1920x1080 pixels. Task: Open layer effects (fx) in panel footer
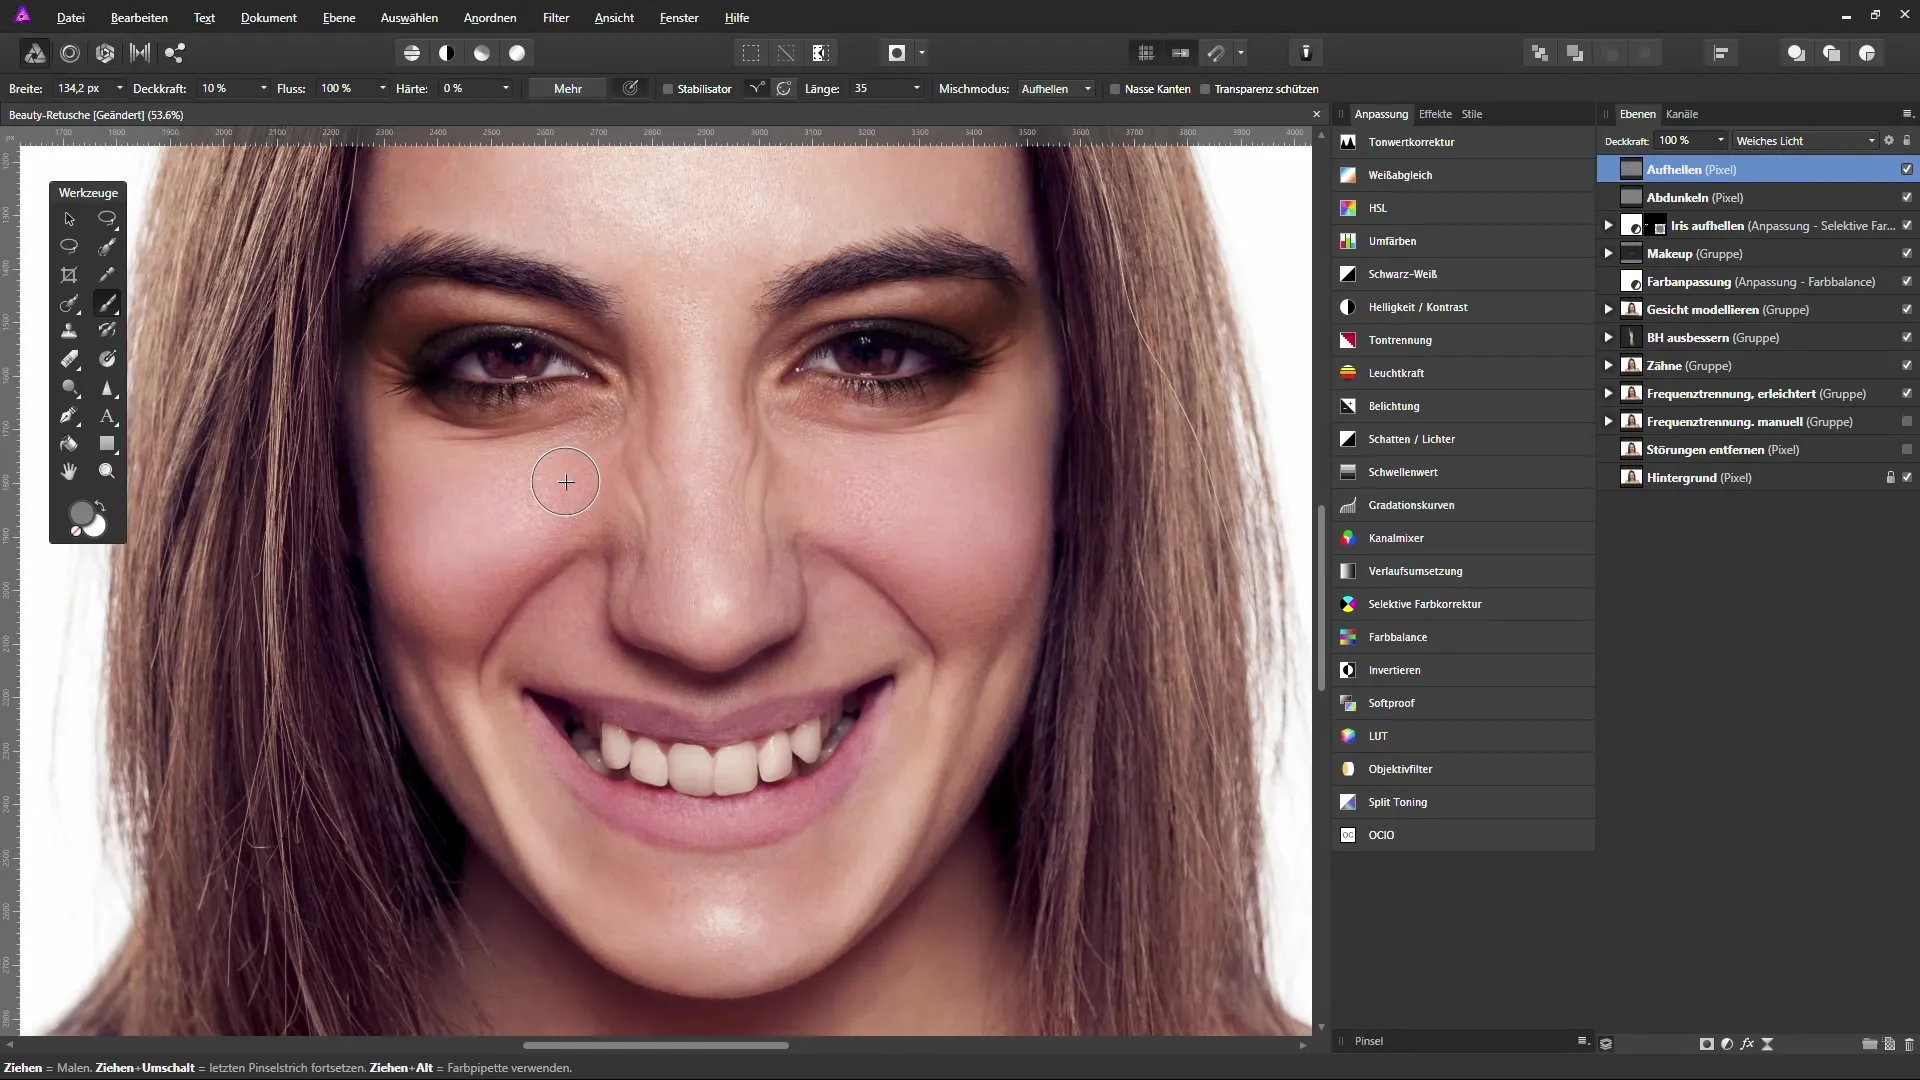pyautogui.click(x=1747, y=1043)
